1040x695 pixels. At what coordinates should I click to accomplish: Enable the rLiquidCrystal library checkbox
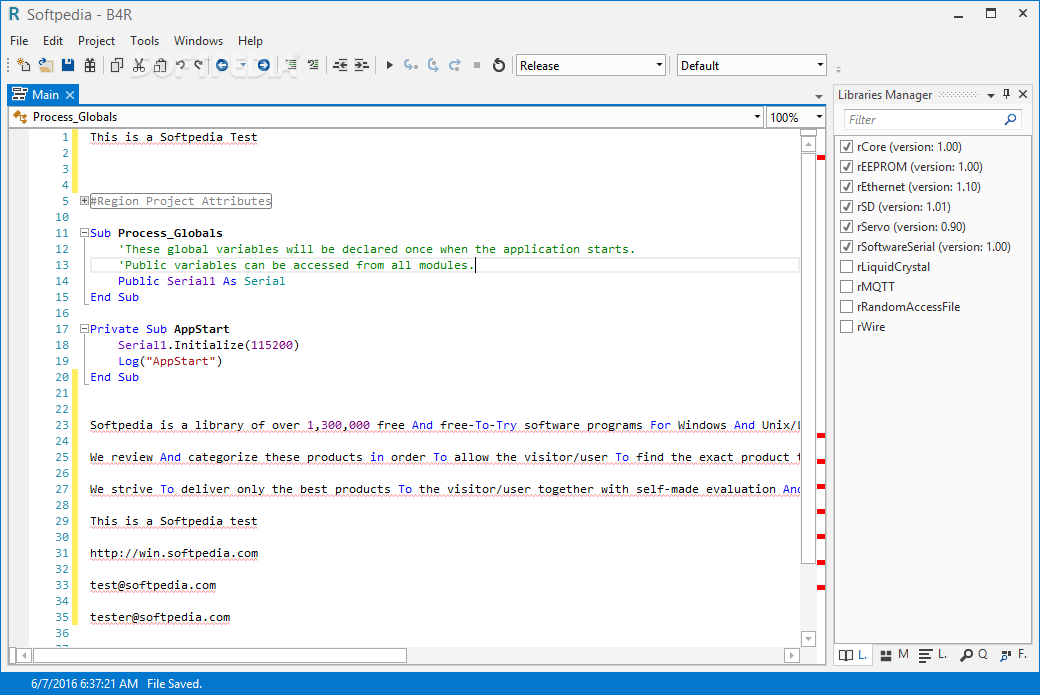pyautogui.click(x=846, y=267)
